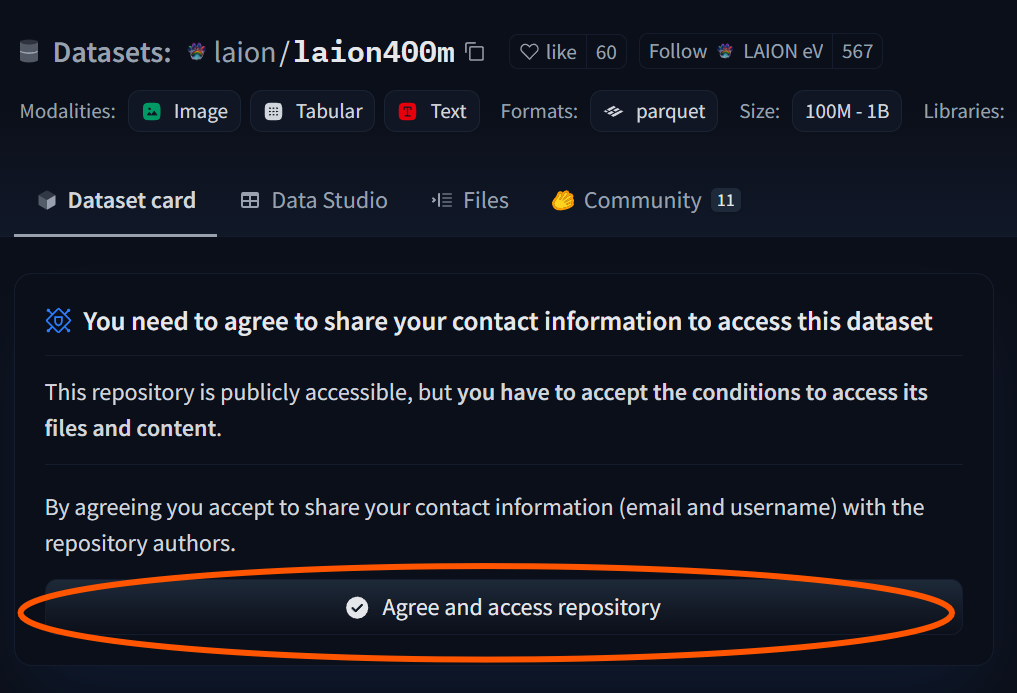1017x693 pixels.
Task: Click the datasets database icon
Action: point(27,52)
